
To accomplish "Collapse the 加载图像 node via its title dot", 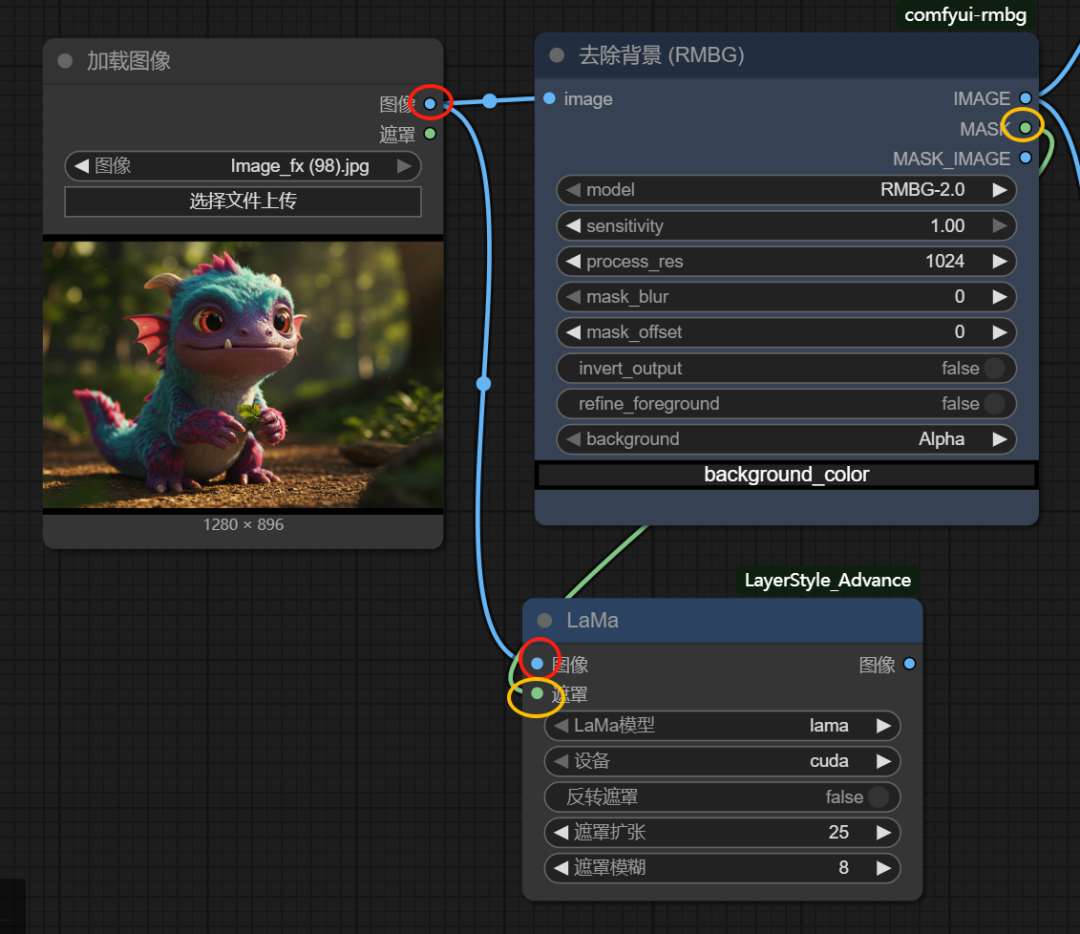I will (x=65, y=61).
